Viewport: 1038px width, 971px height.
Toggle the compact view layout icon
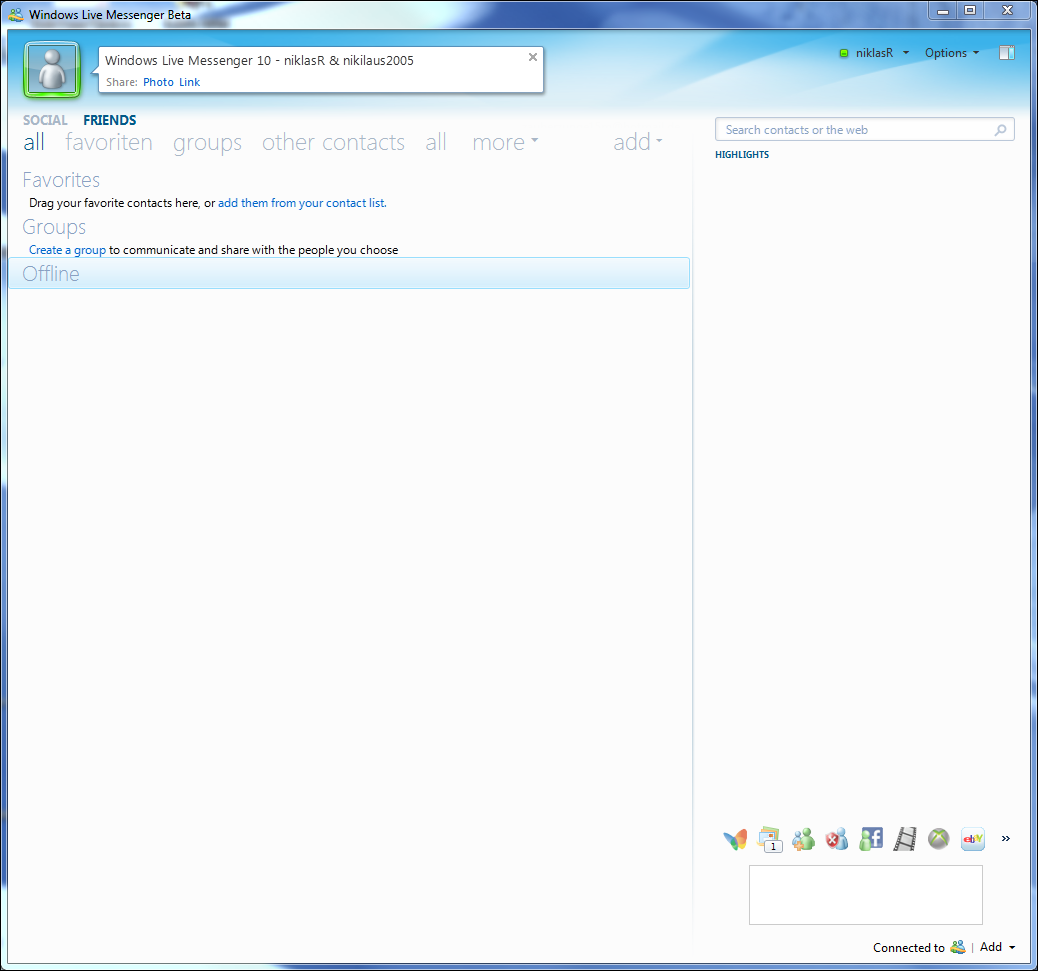[1006, 53]
